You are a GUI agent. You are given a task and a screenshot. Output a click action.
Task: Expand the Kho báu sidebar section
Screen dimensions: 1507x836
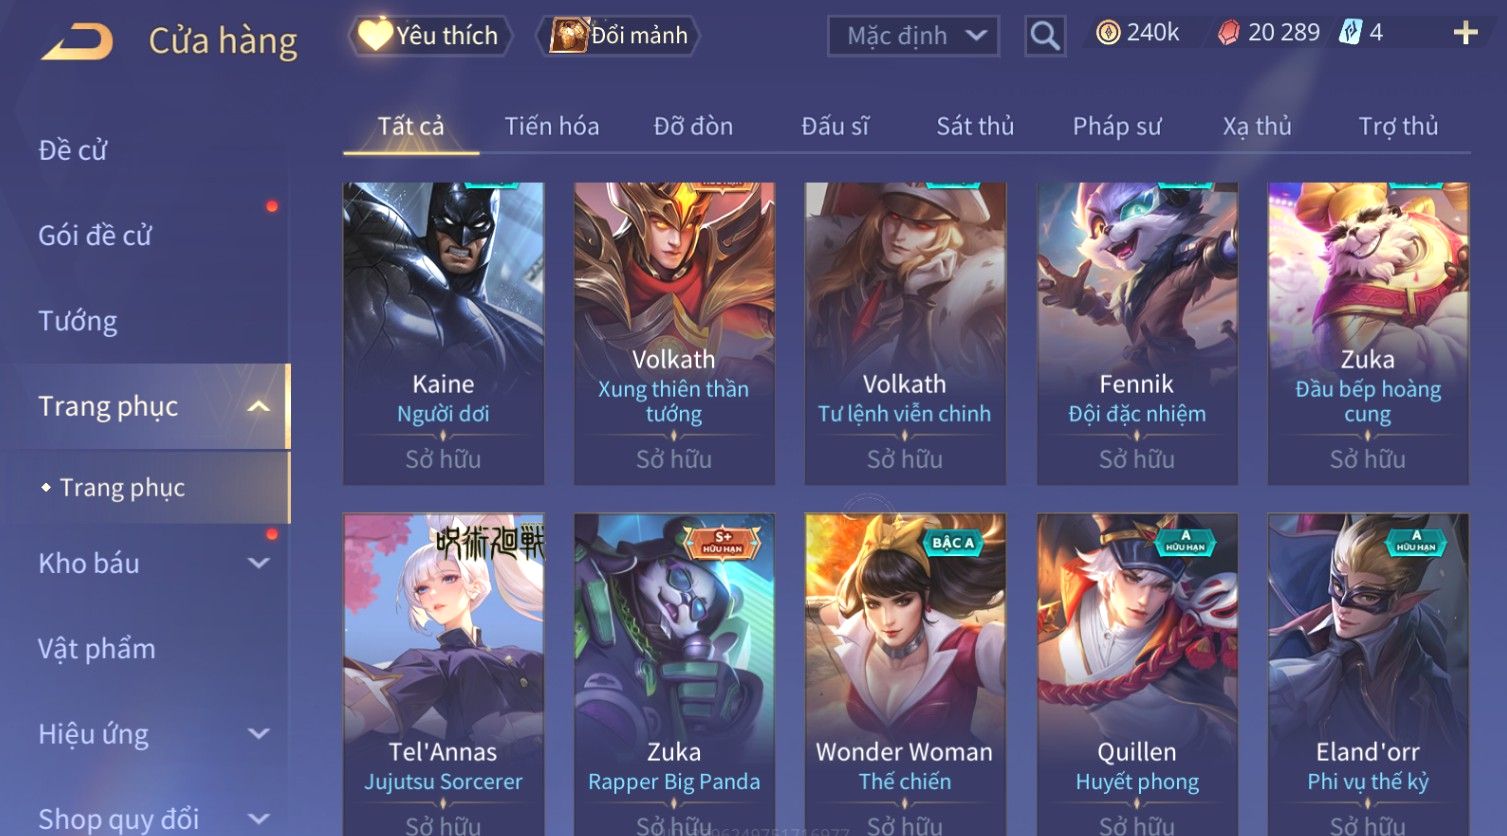click(258, 563)
